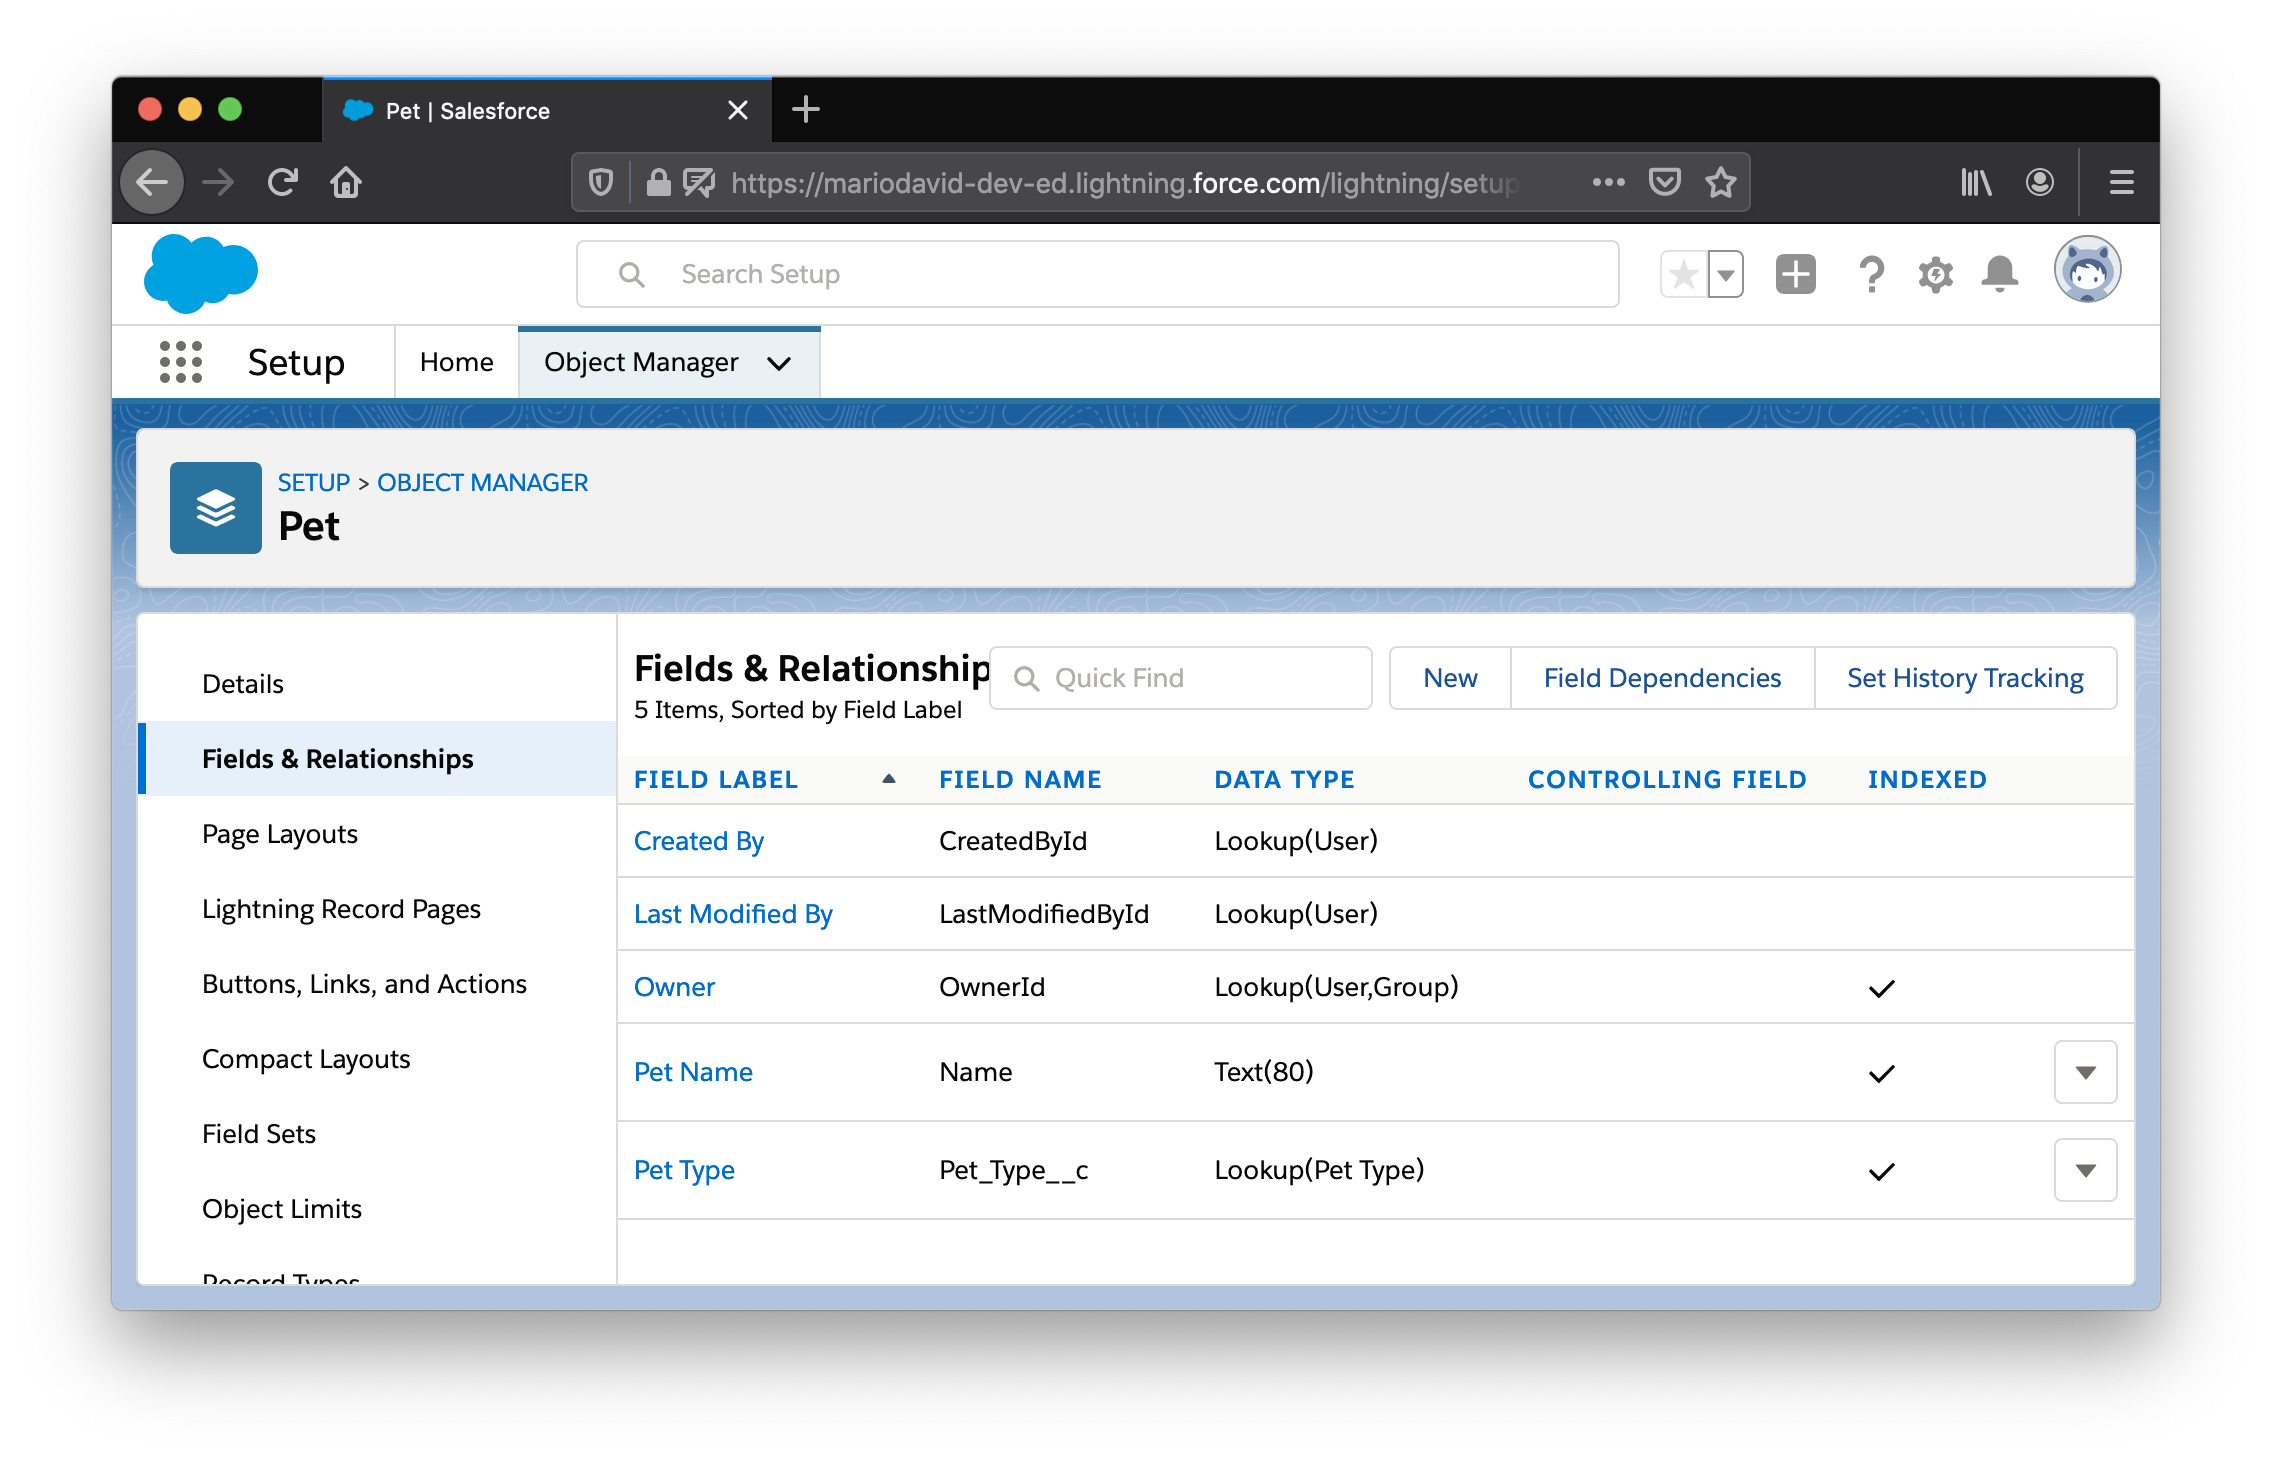2272x1458 pixels.
Task: Bookmark this page with the star
Action: tap(1720, 182)
